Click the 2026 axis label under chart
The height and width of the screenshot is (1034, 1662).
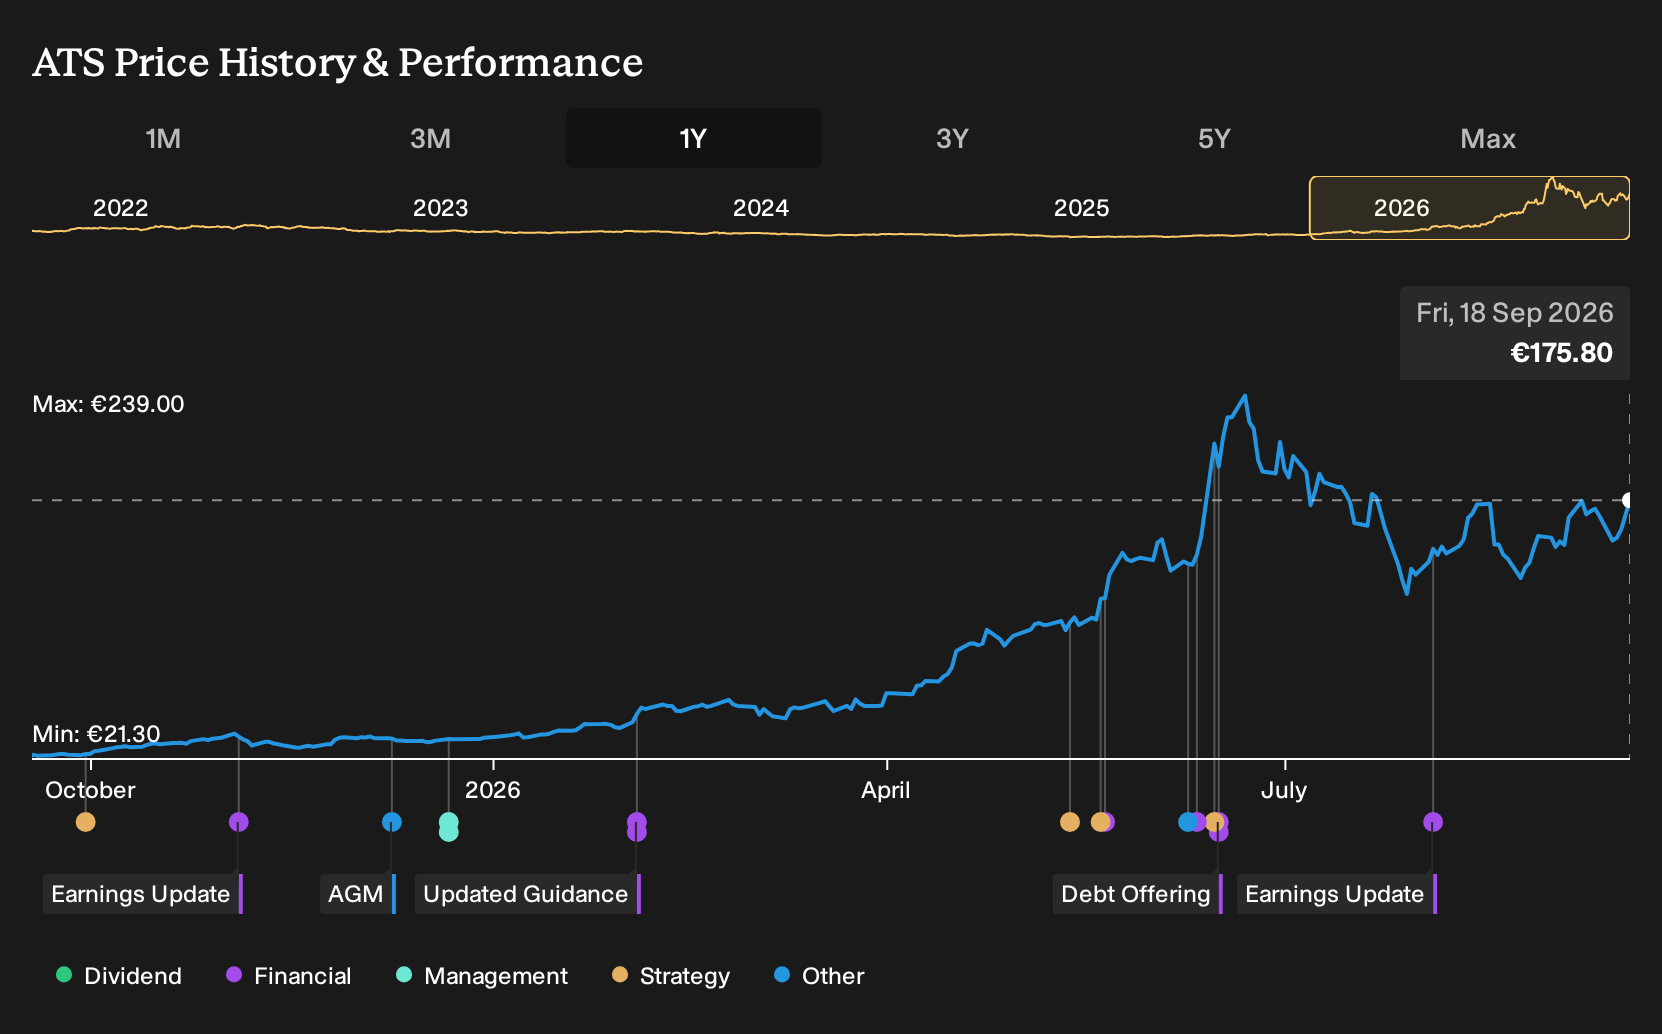(493, 790)
